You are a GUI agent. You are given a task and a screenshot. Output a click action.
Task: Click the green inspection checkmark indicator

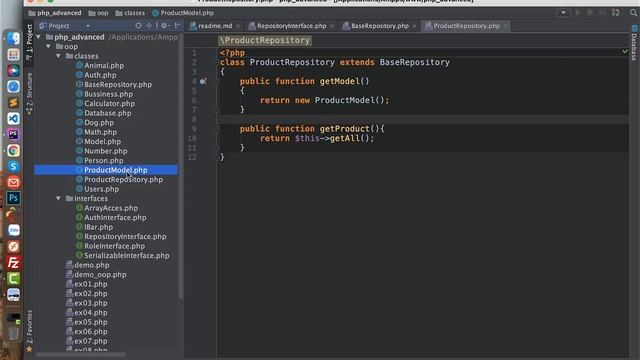625,52
